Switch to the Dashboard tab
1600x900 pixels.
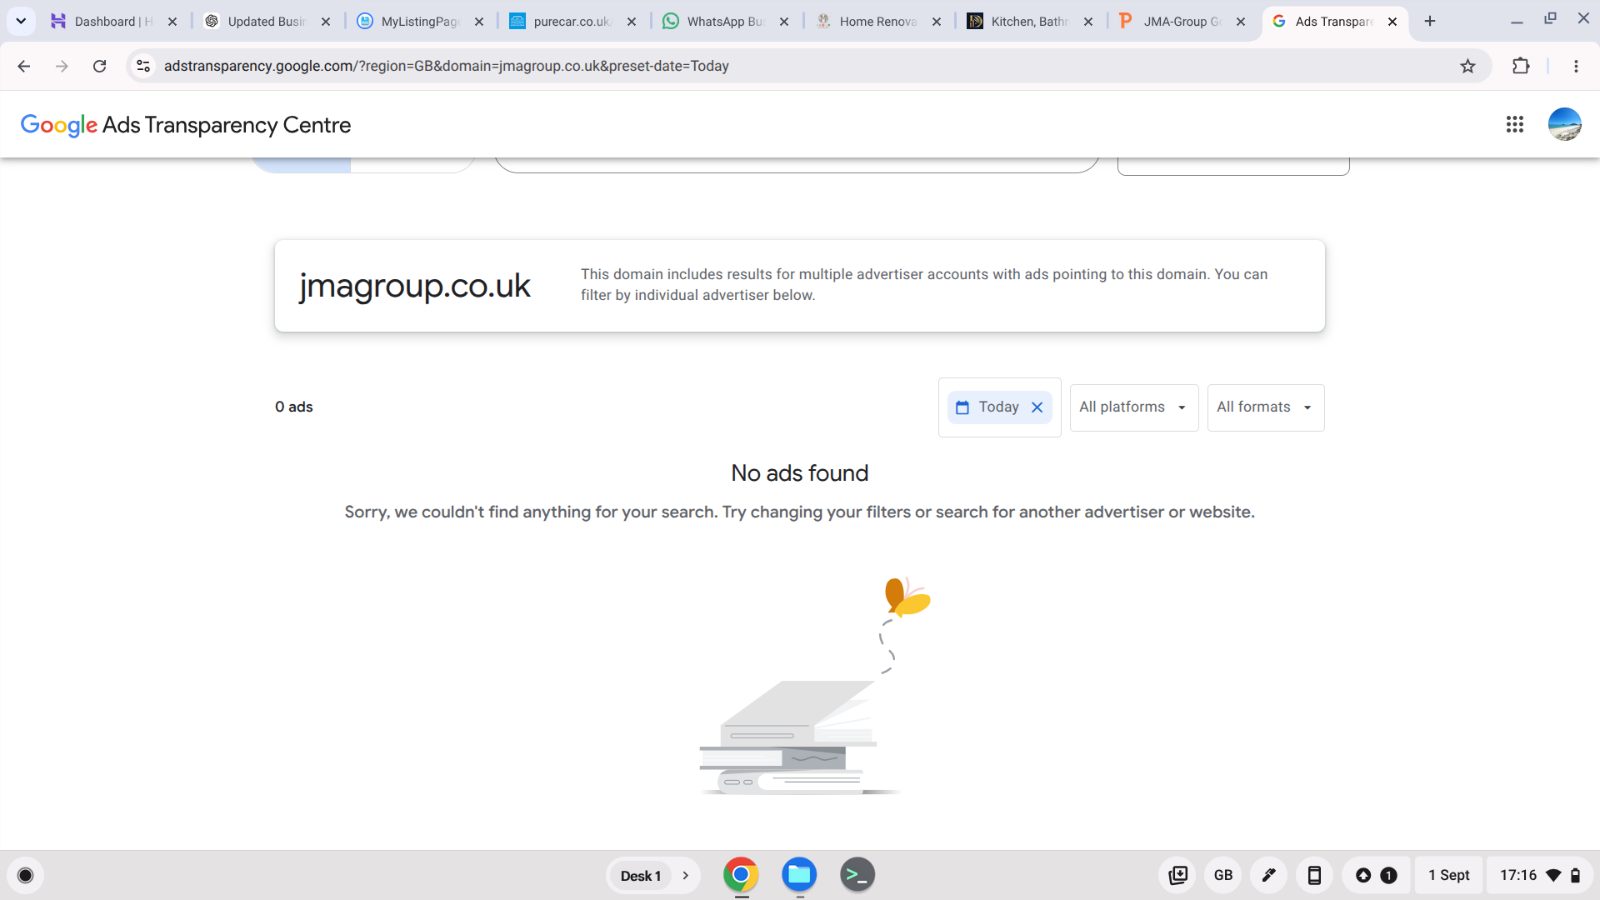[103, 21]
